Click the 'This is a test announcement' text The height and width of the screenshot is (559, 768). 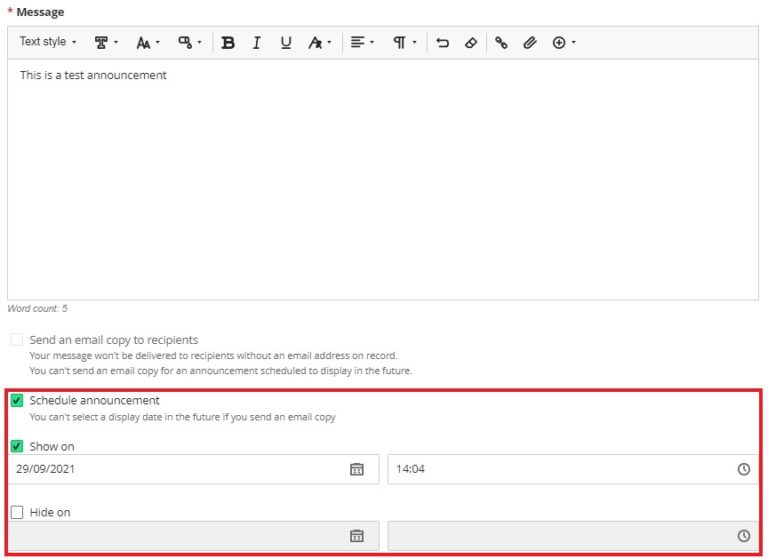(93, 75)
